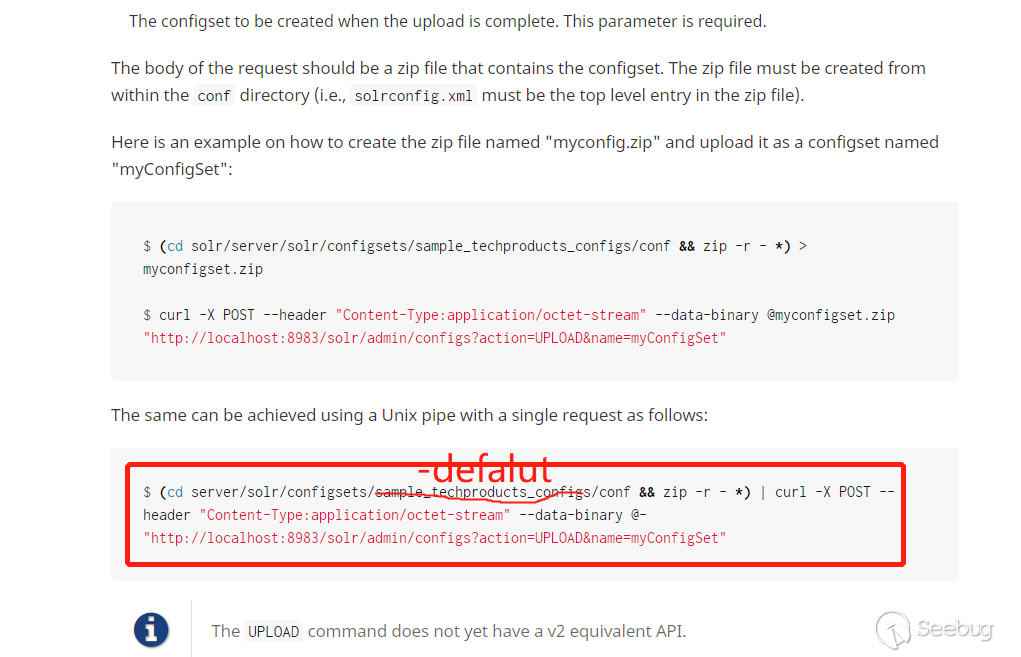Click the blue info icon

tap(151, 630)
